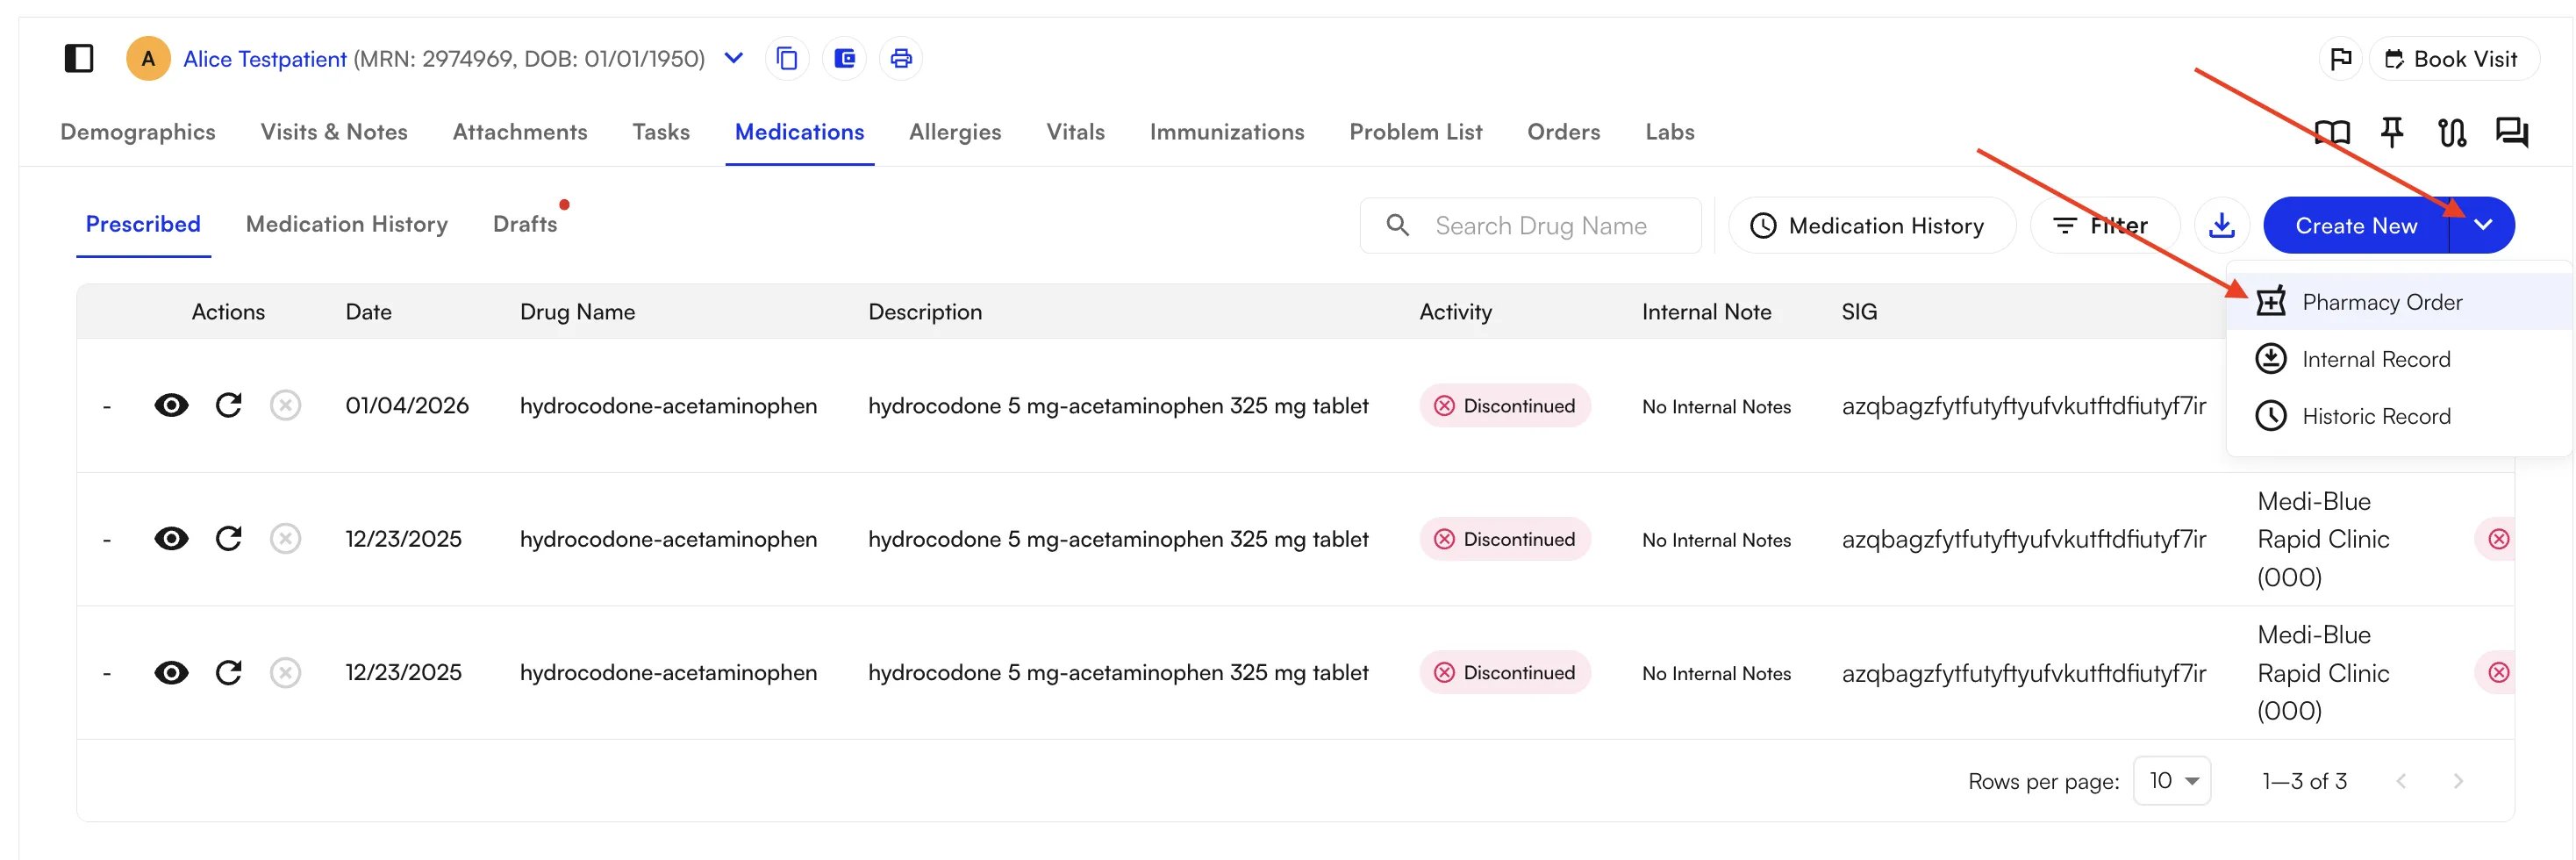Select the Prescribed sub-tab
The image size is (2576, 860).
pos(143,224)
